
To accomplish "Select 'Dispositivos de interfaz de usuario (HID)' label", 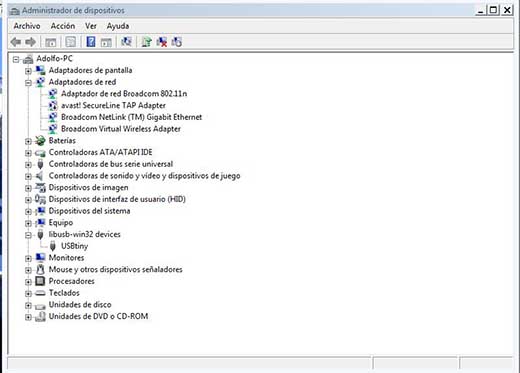I will [117, 199].
